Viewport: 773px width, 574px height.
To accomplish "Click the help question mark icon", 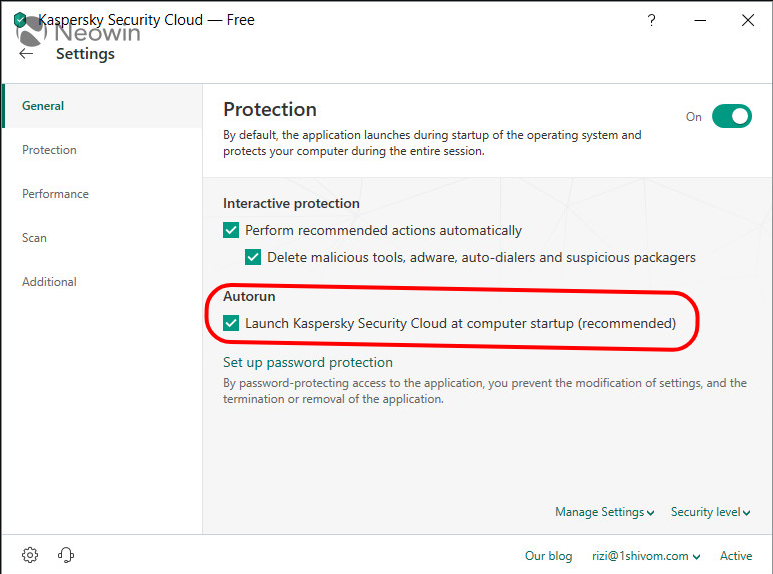I will click(651, 20).
